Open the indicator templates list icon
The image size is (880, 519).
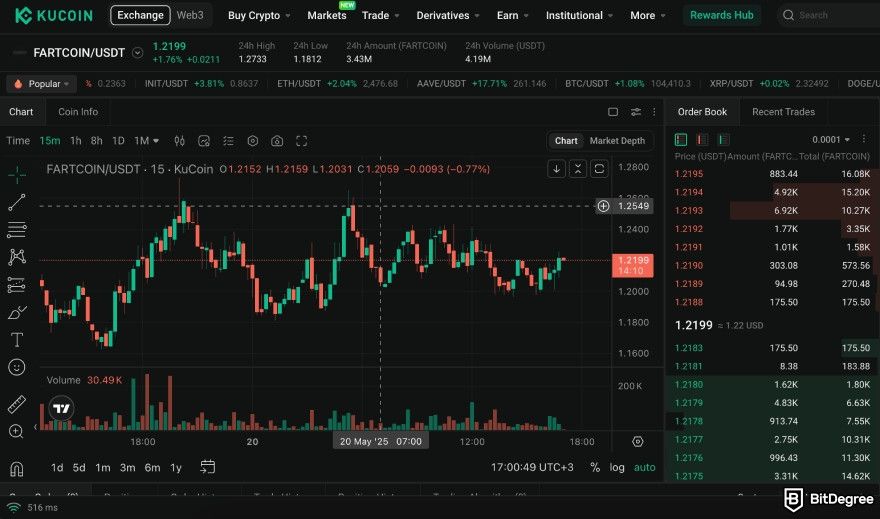pyautogui.click(x=228, y=141)
